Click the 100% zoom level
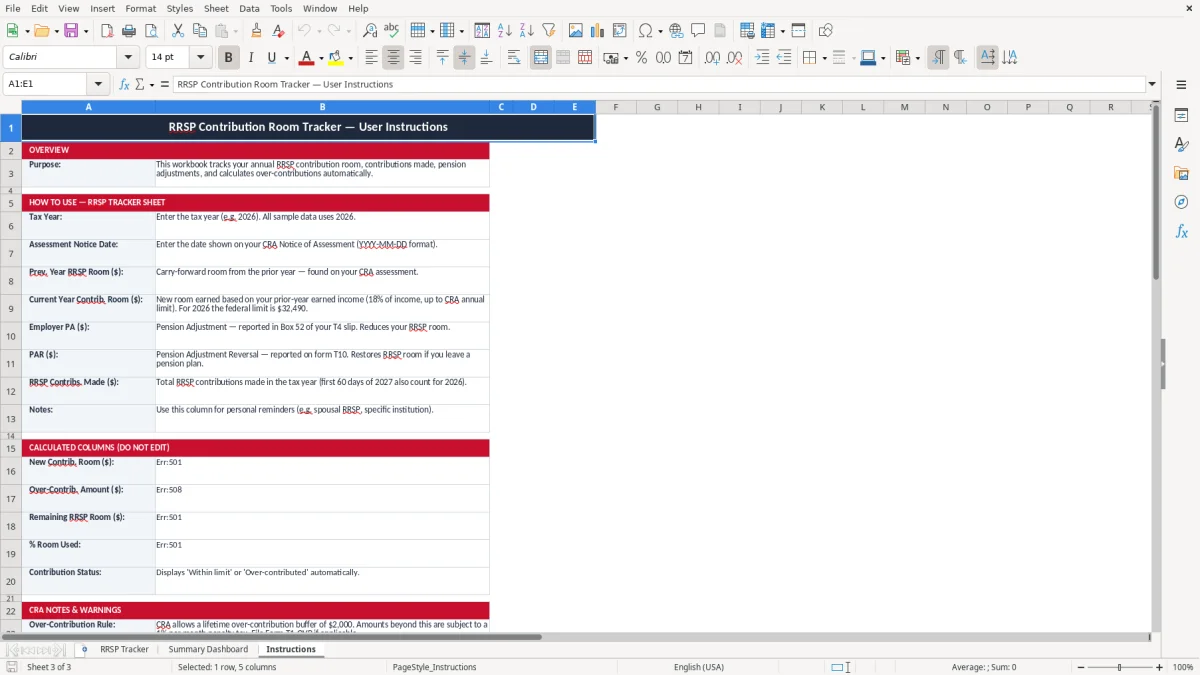Image resolution: width=1200 pixels, height=675 pixels. (x=1182, y=667)
